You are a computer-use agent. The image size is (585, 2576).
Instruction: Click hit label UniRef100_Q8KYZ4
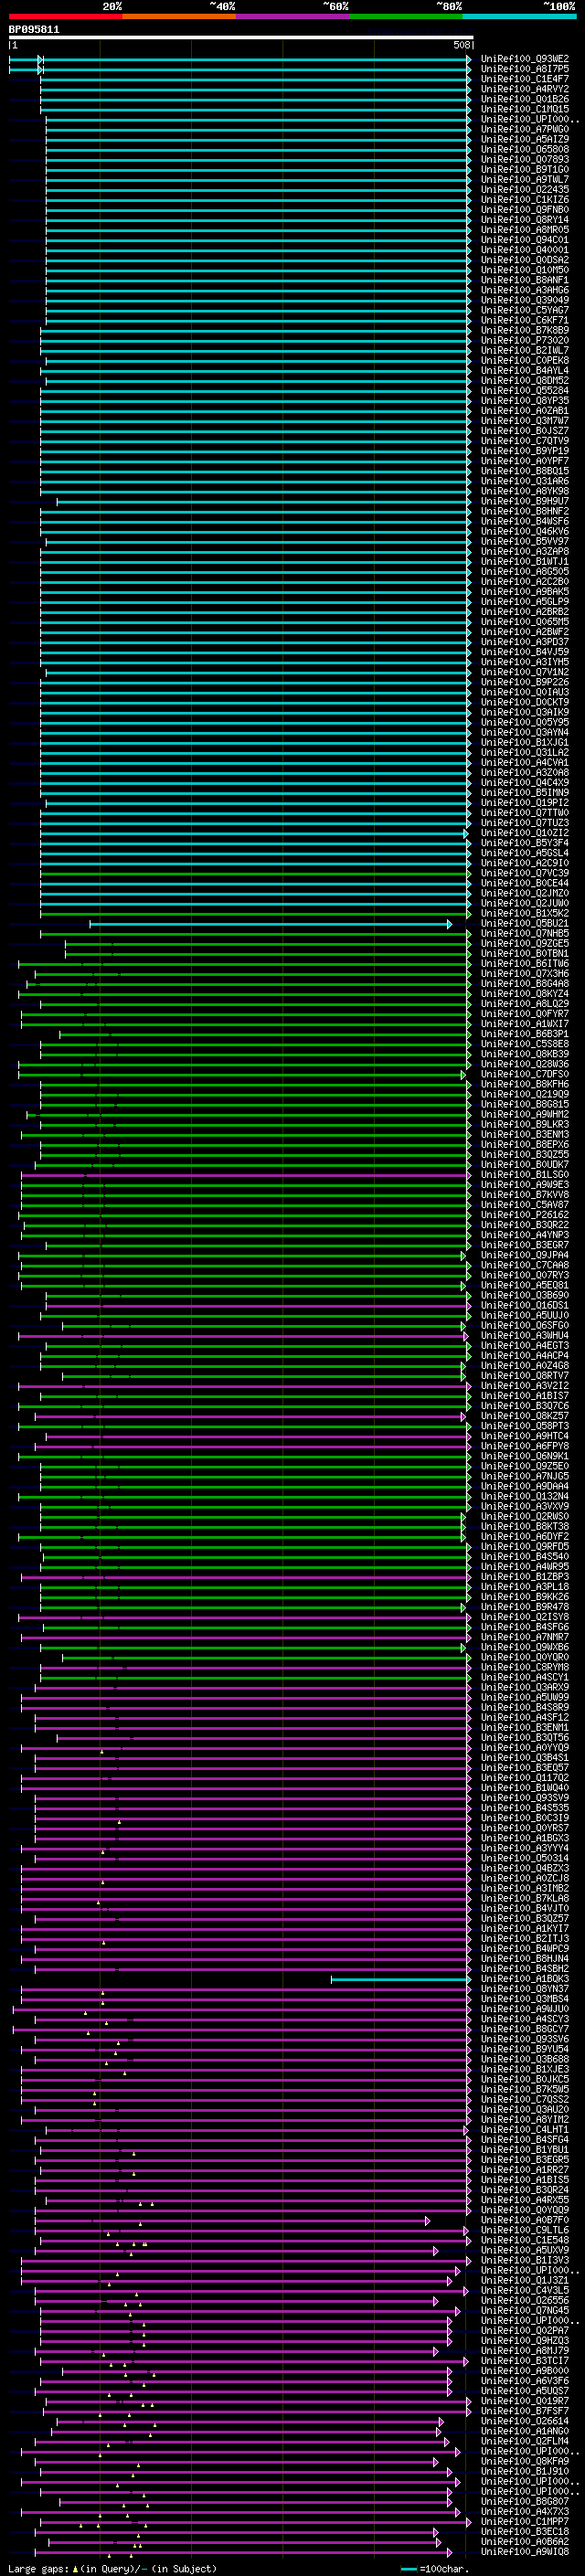[x=525, y=994]
